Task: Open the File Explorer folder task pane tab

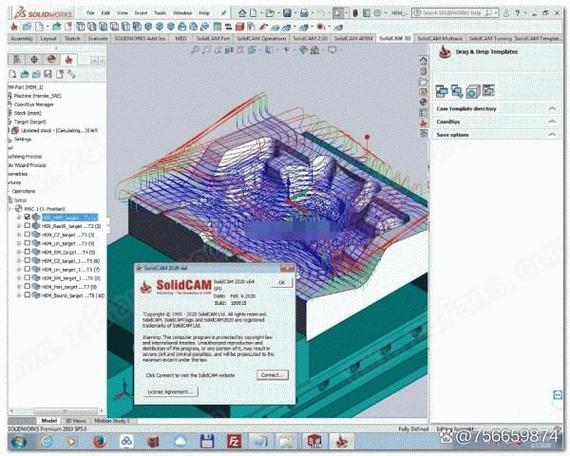Action: point(424,82)
